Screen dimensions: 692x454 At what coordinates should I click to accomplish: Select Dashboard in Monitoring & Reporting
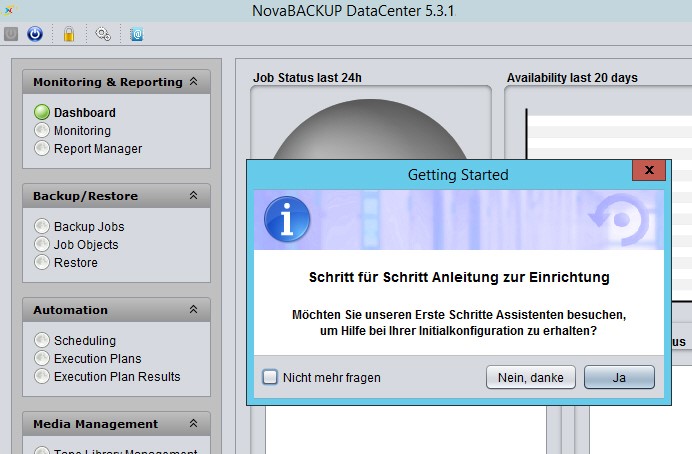[x=75, y=113]
